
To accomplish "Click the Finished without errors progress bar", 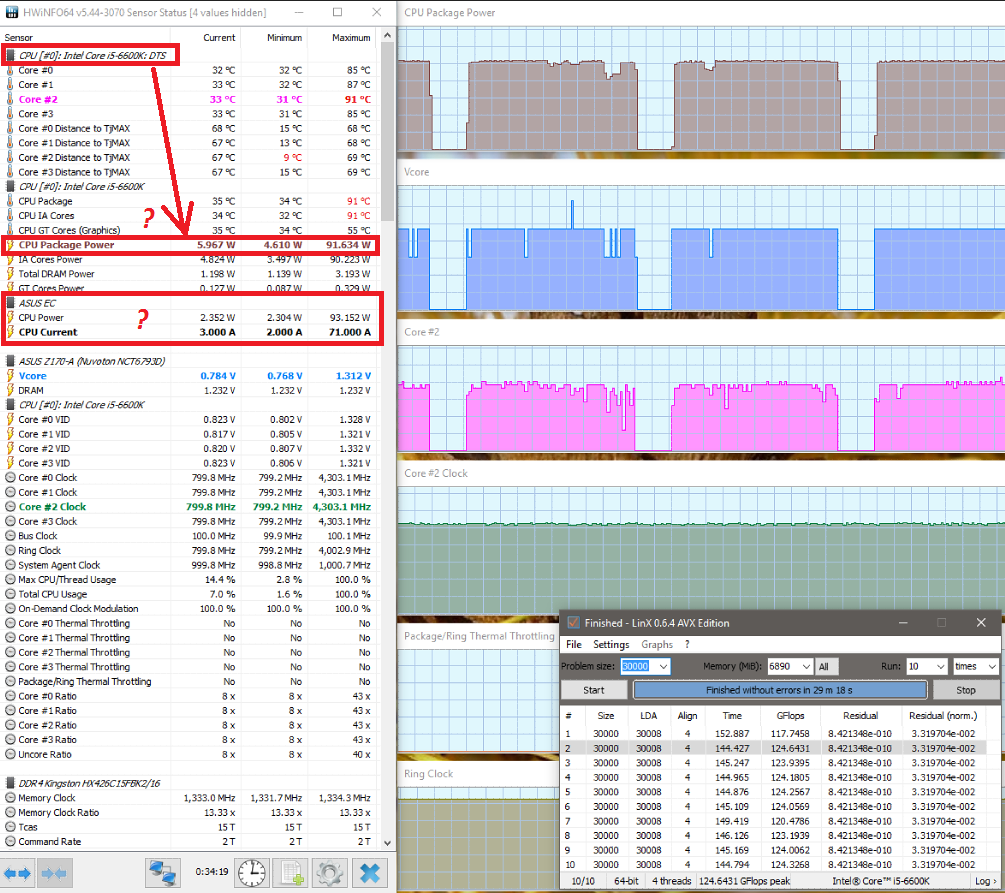I will pyautogui.click(x=779, y=690).
